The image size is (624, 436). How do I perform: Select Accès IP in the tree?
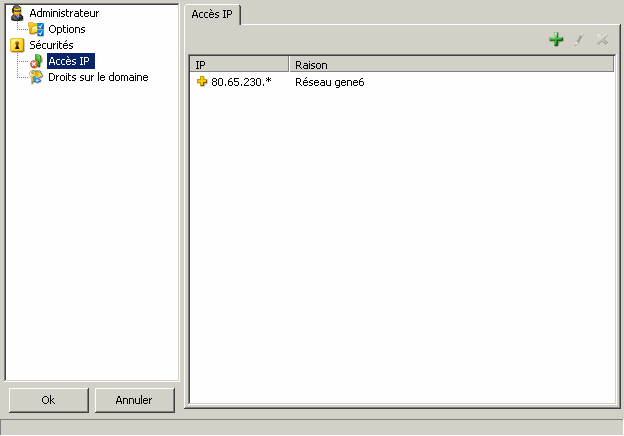click(71, 61)
